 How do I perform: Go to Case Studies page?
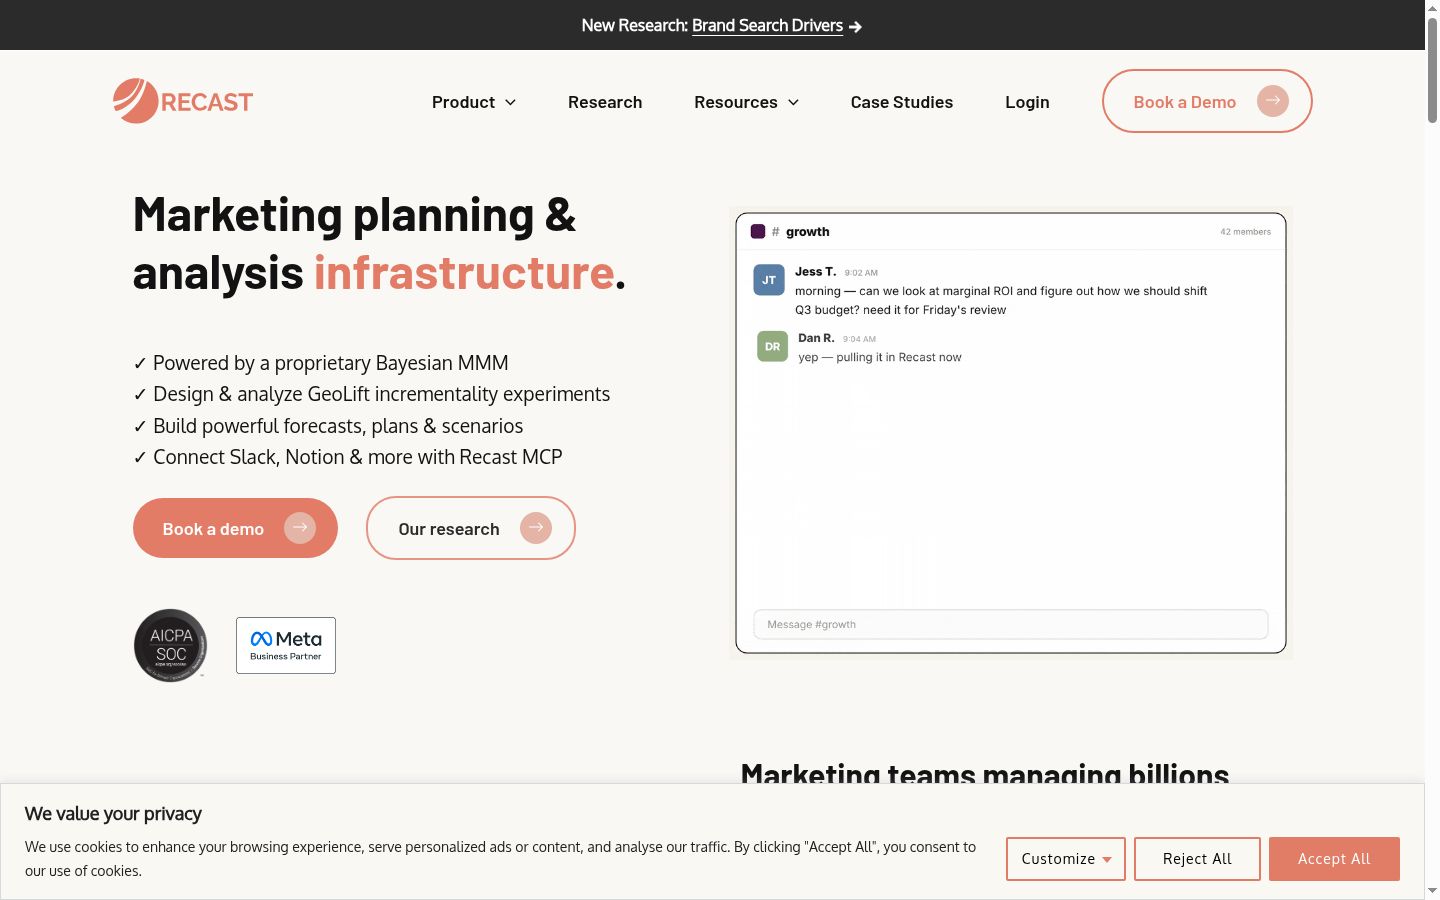pyautogui.click(x=902, y=102)
